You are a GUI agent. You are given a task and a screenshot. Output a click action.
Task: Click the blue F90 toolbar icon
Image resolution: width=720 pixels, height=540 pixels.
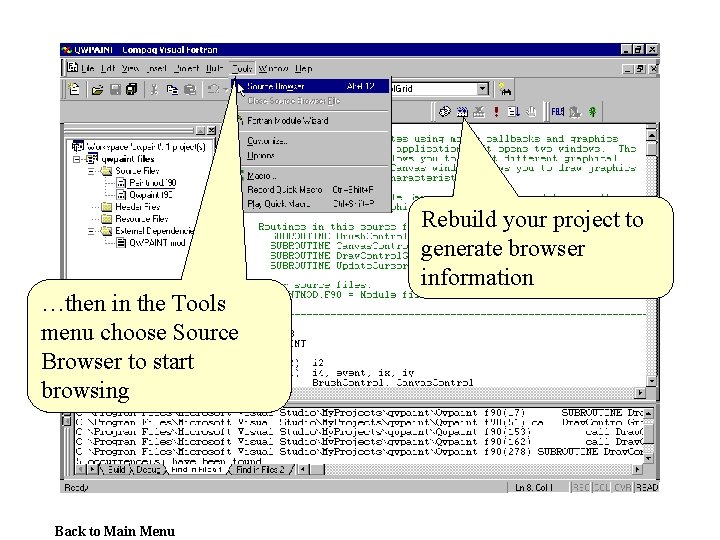[557, 112]
